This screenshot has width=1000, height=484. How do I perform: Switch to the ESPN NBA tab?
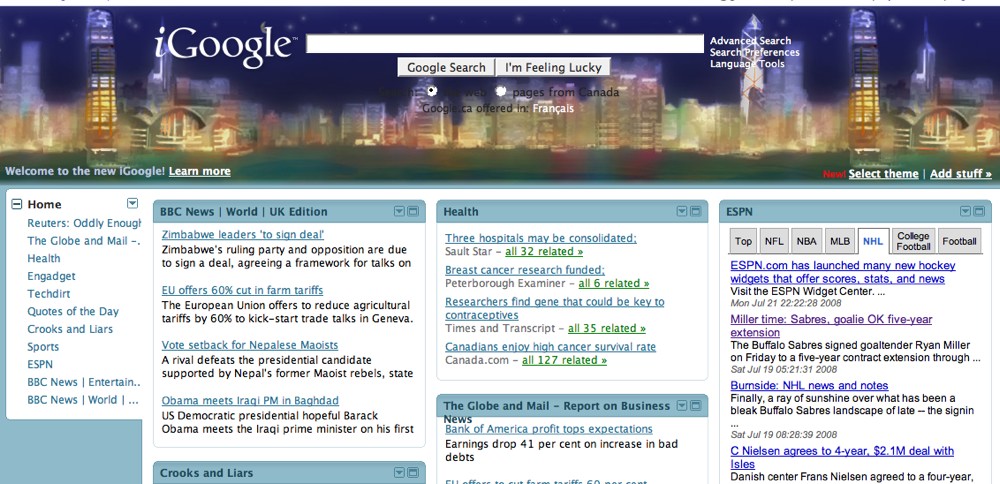[806, 241]
